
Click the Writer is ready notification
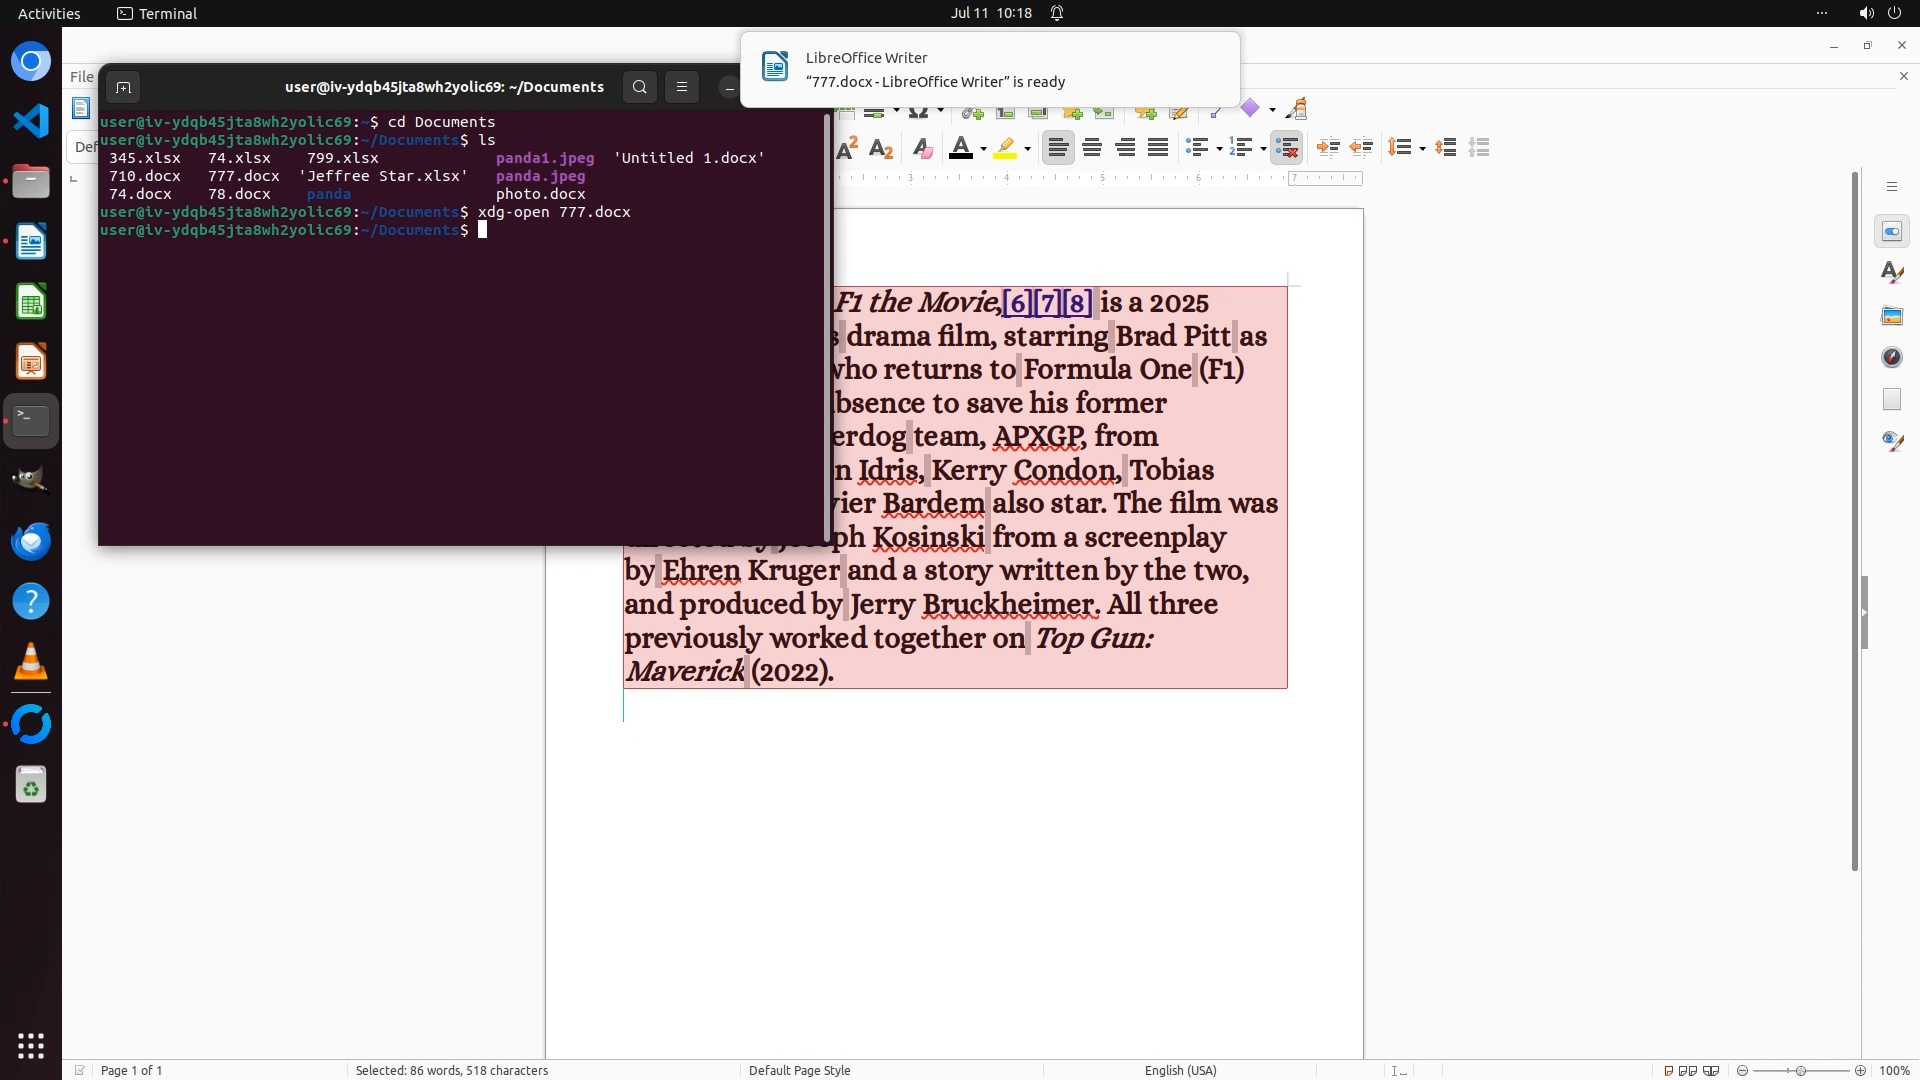click(990, 69)
